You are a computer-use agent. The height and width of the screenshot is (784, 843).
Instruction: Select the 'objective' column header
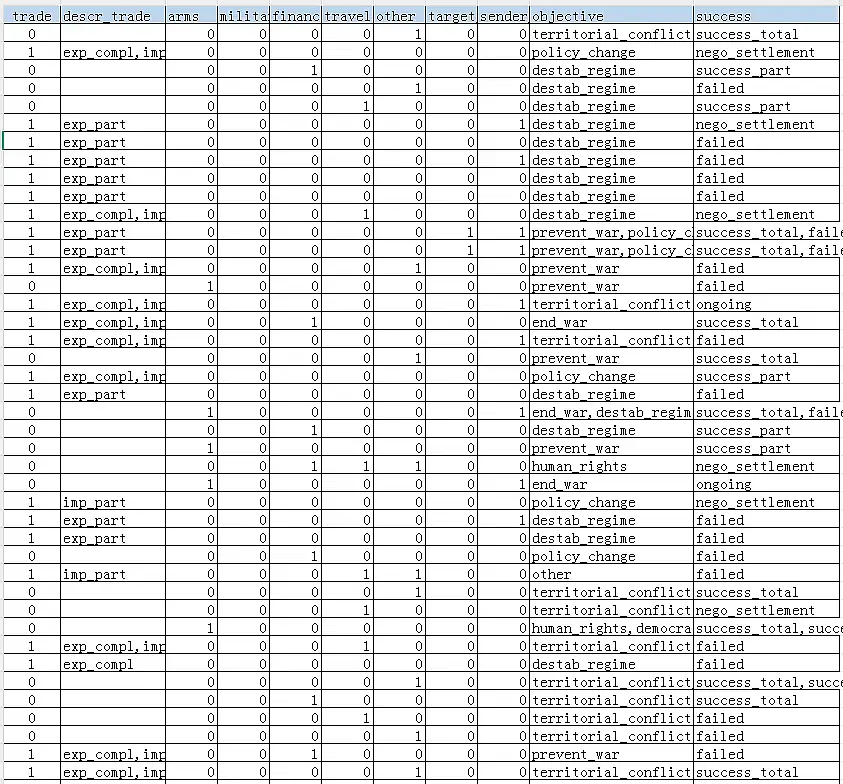point(611,16)
